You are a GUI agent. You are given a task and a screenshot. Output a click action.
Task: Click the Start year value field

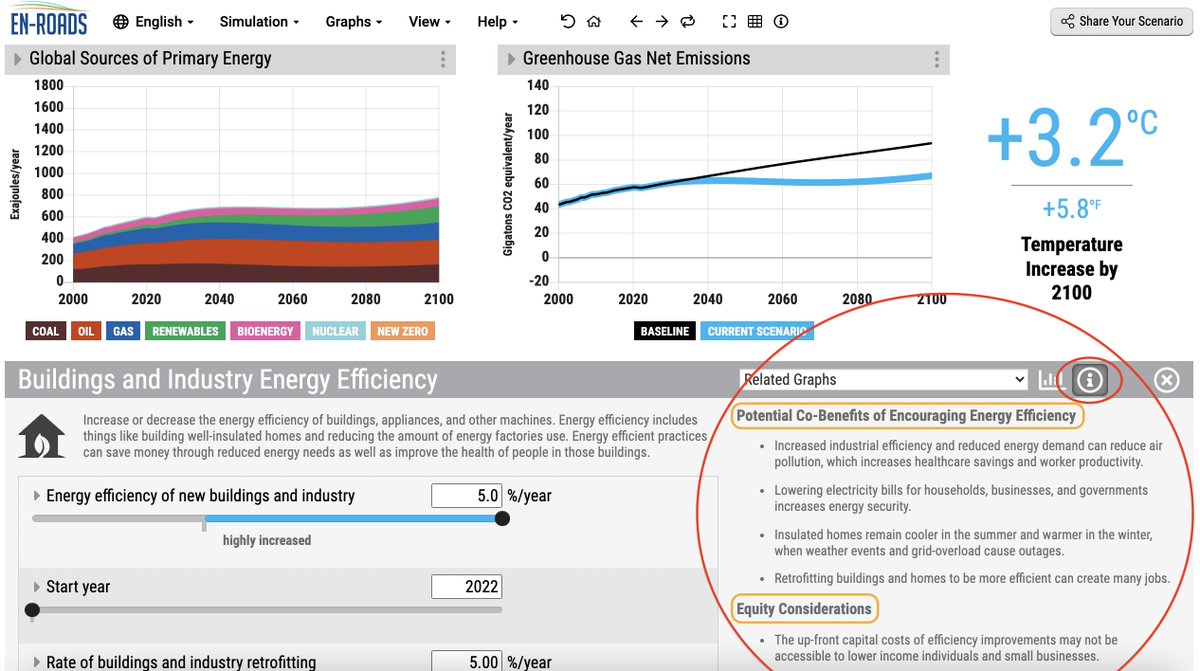466,587
